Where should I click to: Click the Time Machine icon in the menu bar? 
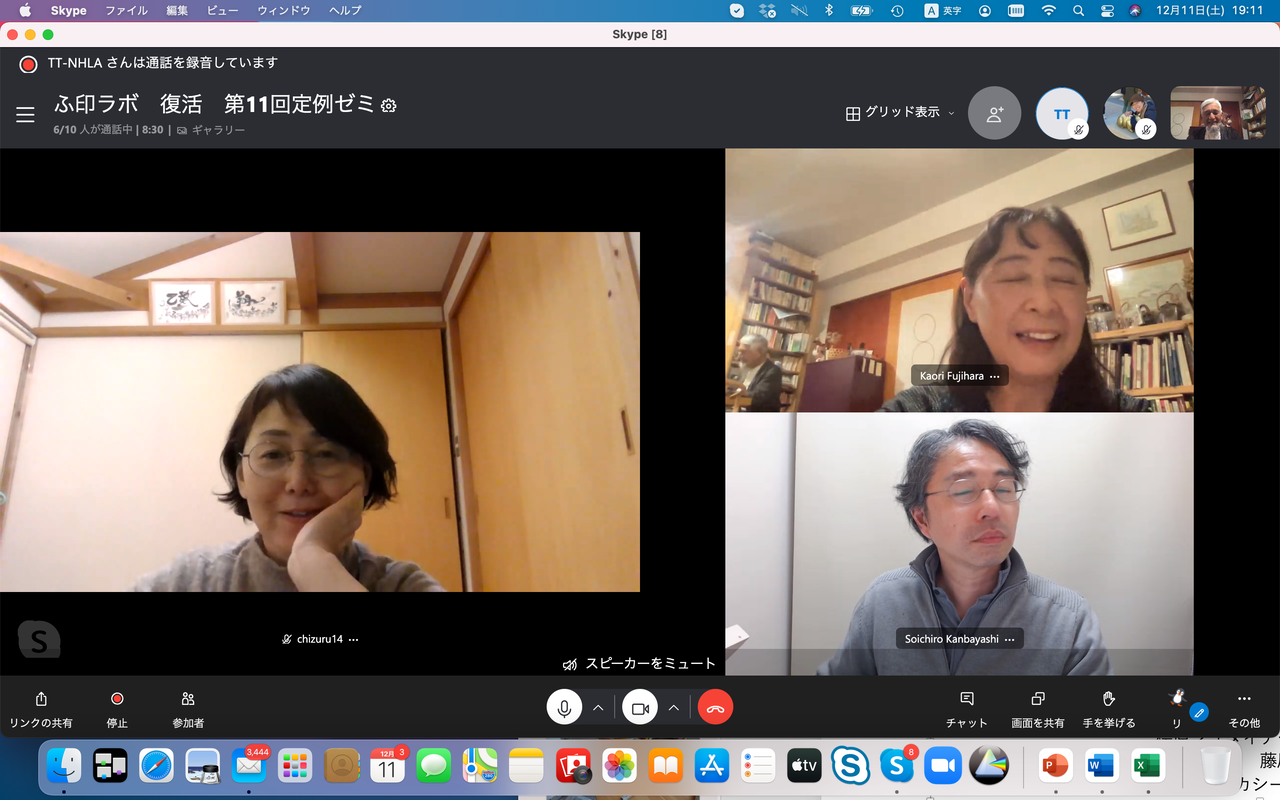(x=897, y=11)
